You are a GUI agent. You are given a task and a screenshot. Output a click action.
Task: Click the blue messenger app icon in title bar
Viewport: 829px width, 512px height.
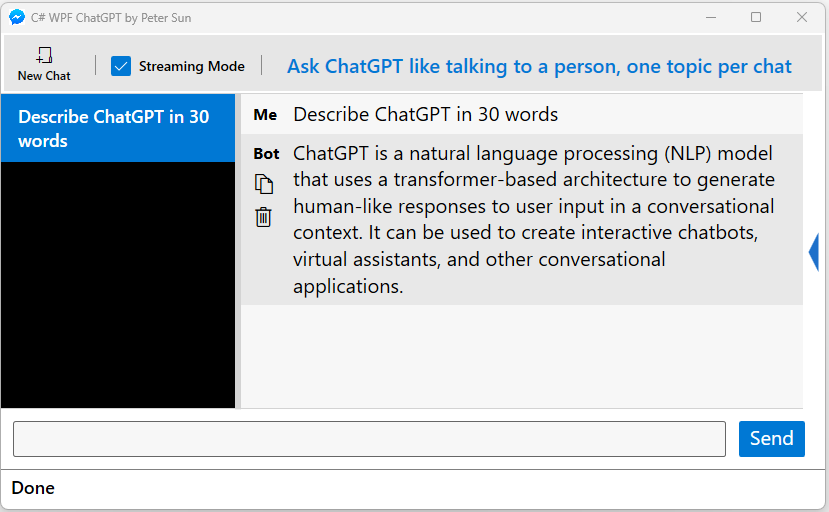(x=17, y=17)
